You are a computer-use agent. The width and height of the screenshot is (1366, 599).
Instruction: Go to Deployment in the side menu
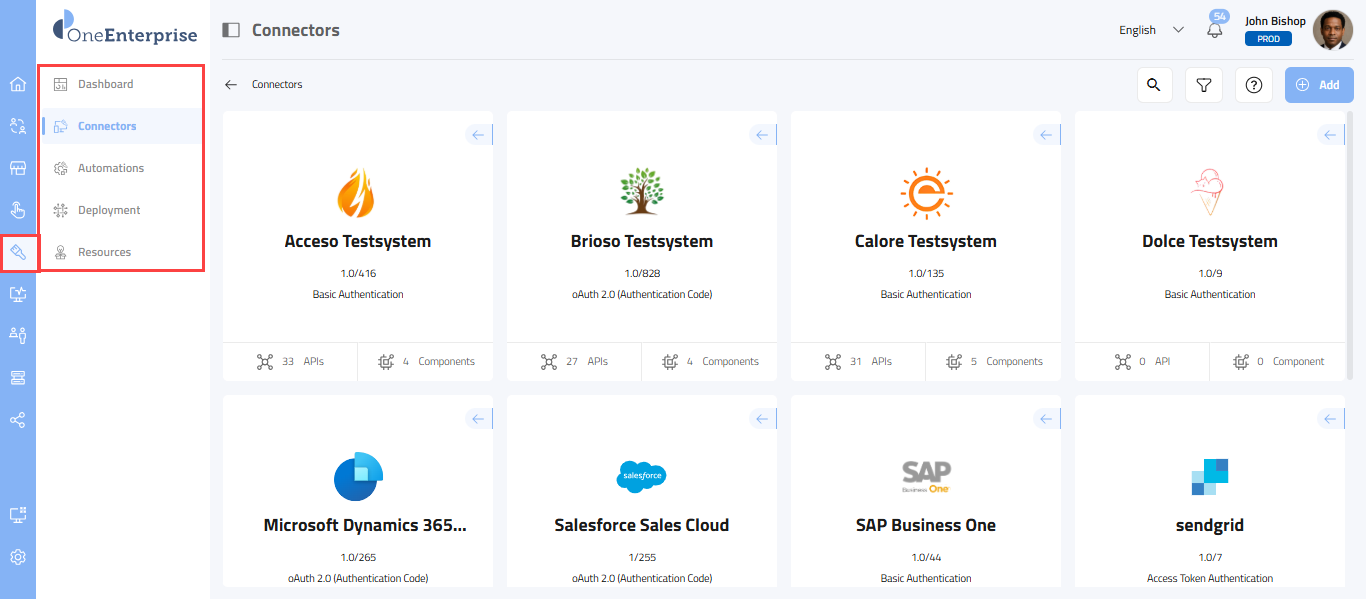point(109,210)
